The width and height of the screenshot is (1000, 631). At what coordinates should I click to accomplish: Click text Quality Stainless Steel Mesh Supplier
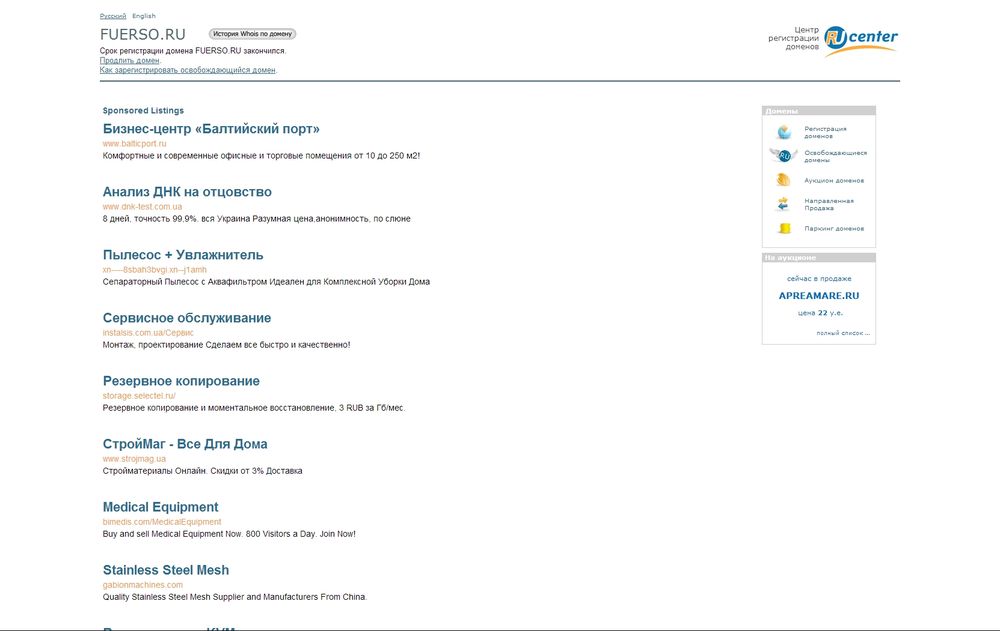point(235,597)
